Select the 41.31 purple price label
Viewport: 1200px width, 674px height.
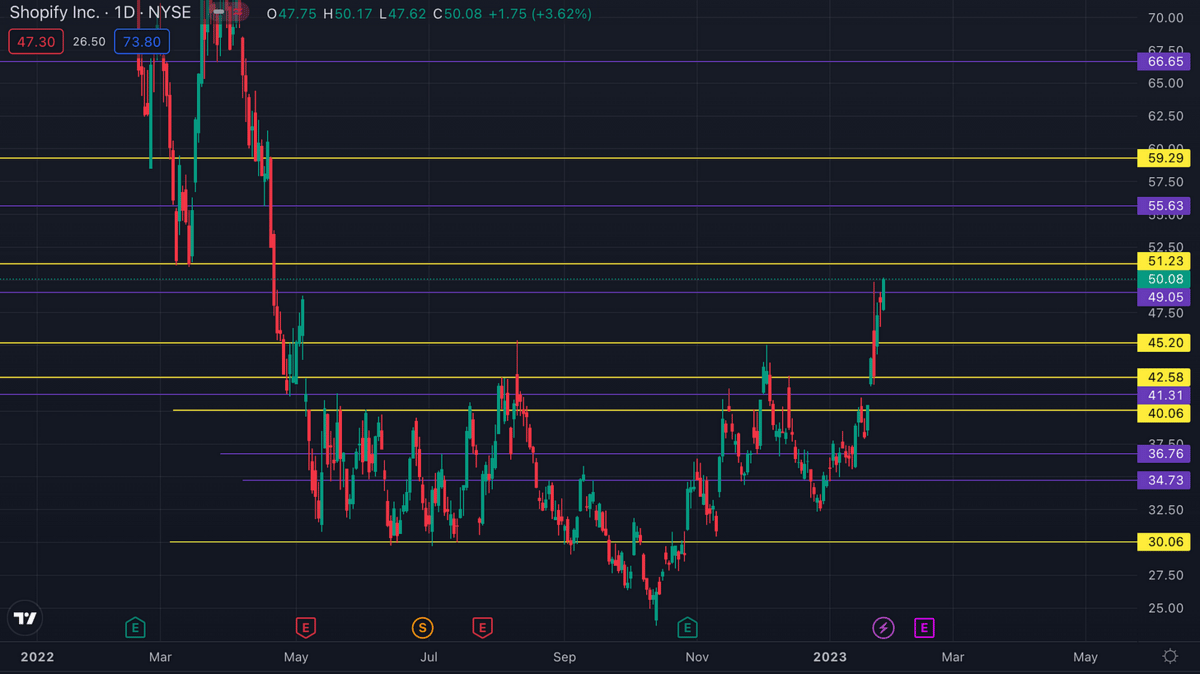(x=1165, y=394)
